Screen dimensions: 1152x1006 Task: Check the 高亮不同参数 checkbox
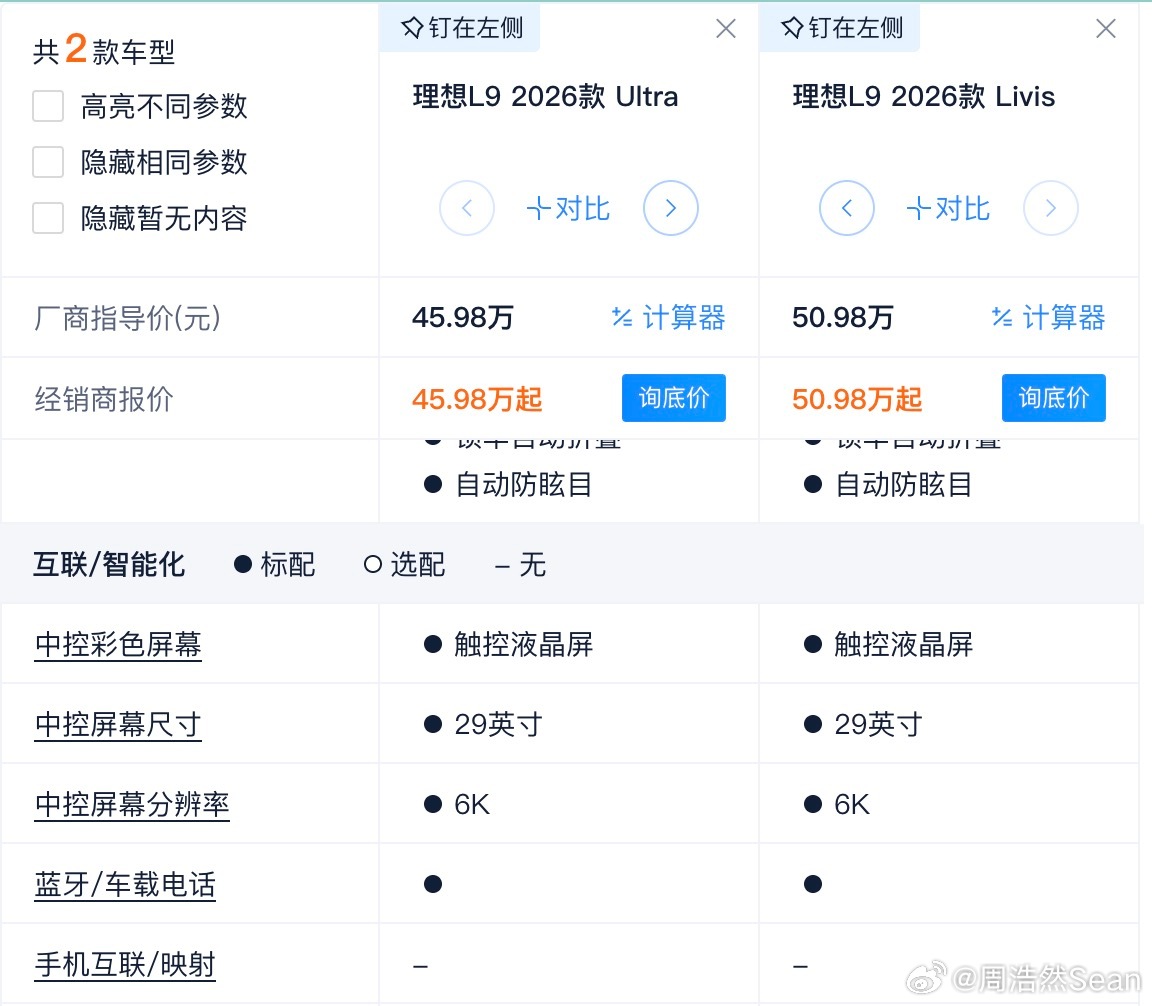coord(48,106)
